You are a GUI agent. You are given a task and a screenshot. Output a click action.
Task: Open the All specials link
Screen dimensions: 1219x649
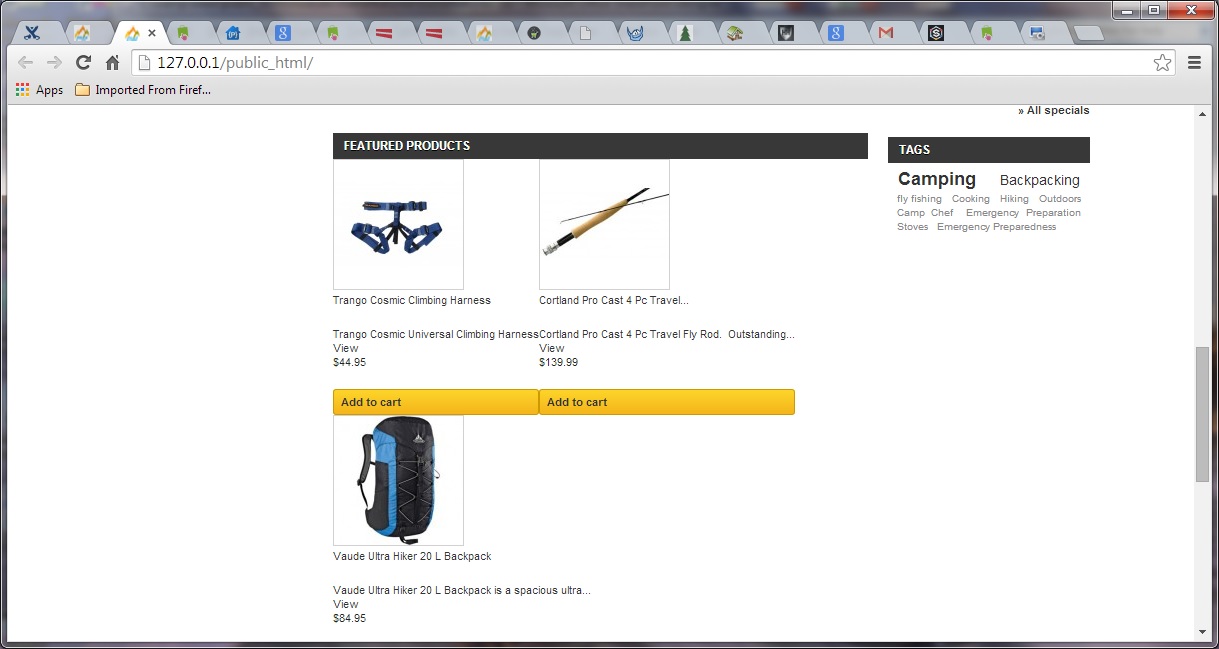tap(1053, 110)
